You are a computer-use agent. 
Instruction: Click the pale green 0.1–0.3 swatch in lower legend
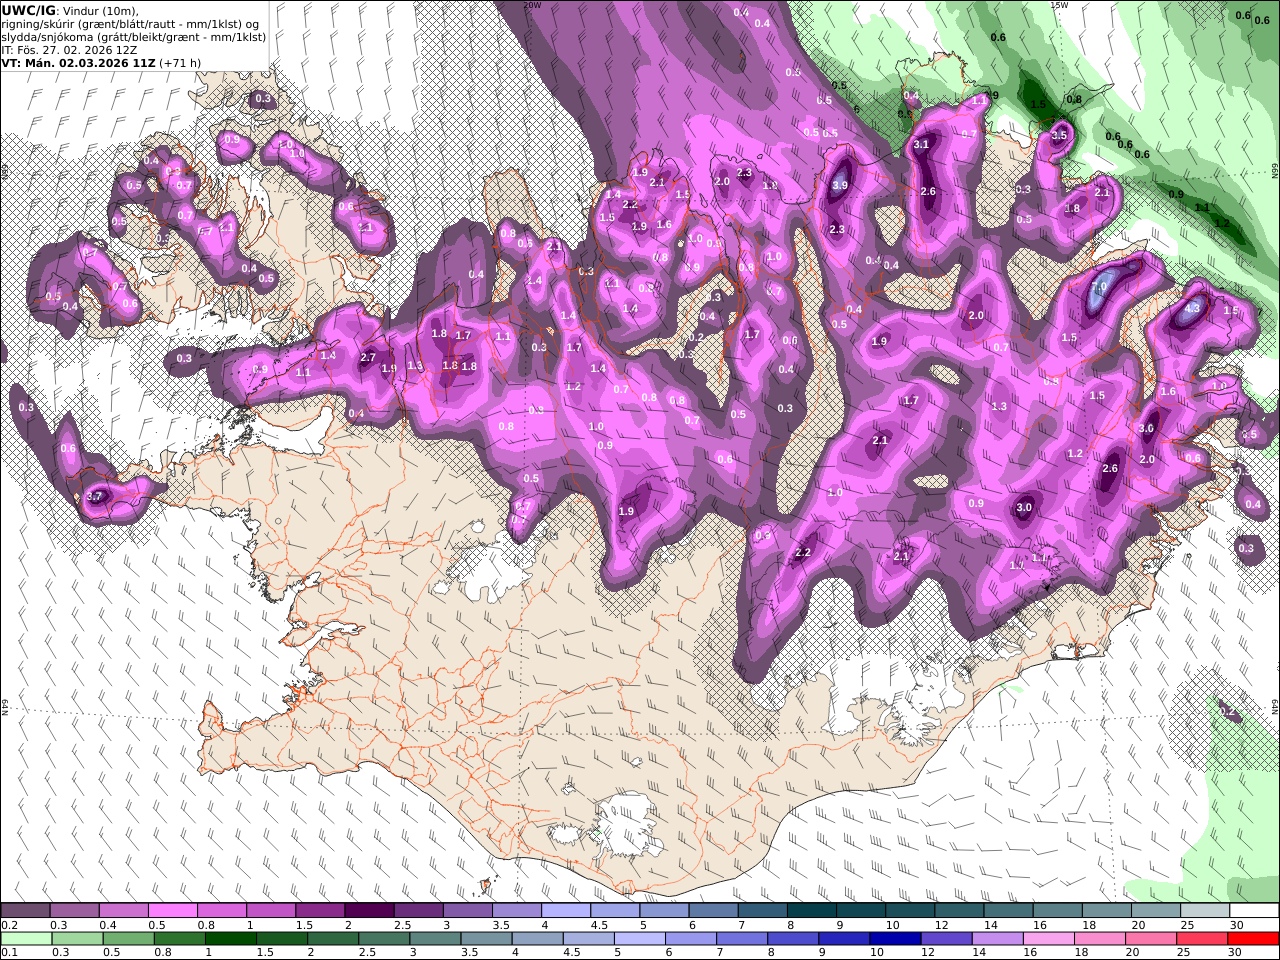28,938
